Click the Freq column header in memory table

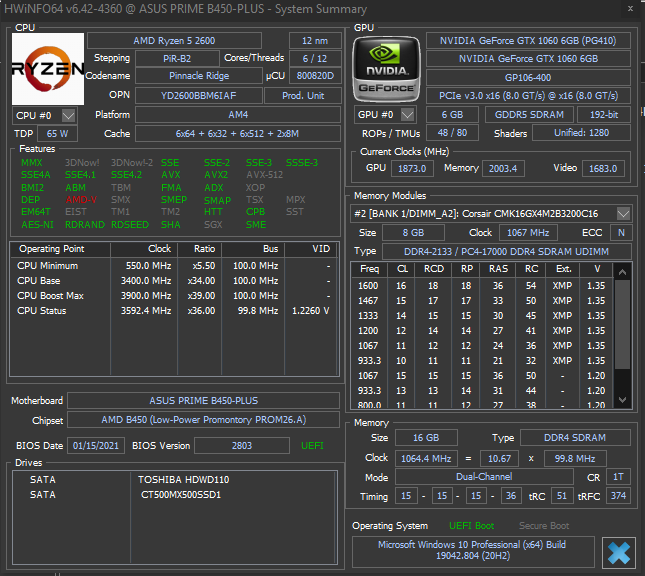point(369,269)
